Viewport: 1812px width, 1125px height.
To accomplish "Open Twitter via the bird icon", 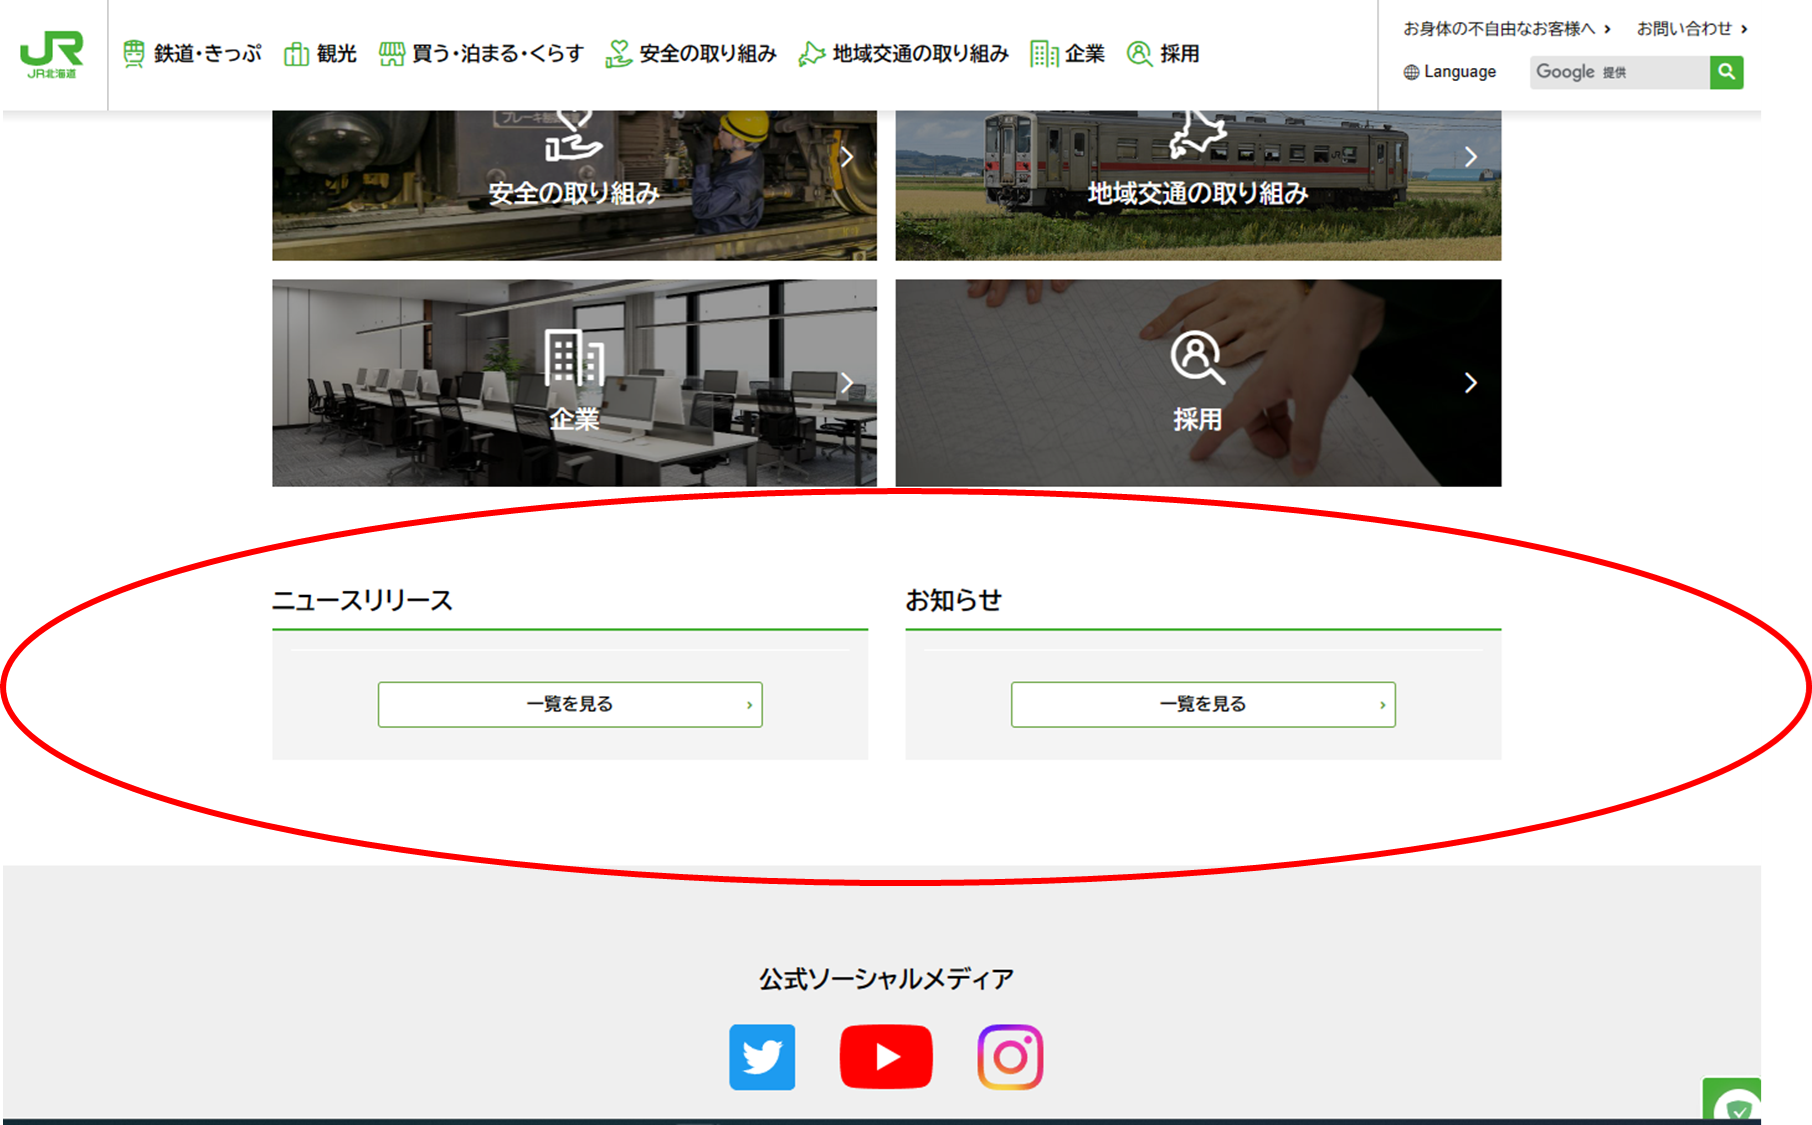I will click(762, 1055).
